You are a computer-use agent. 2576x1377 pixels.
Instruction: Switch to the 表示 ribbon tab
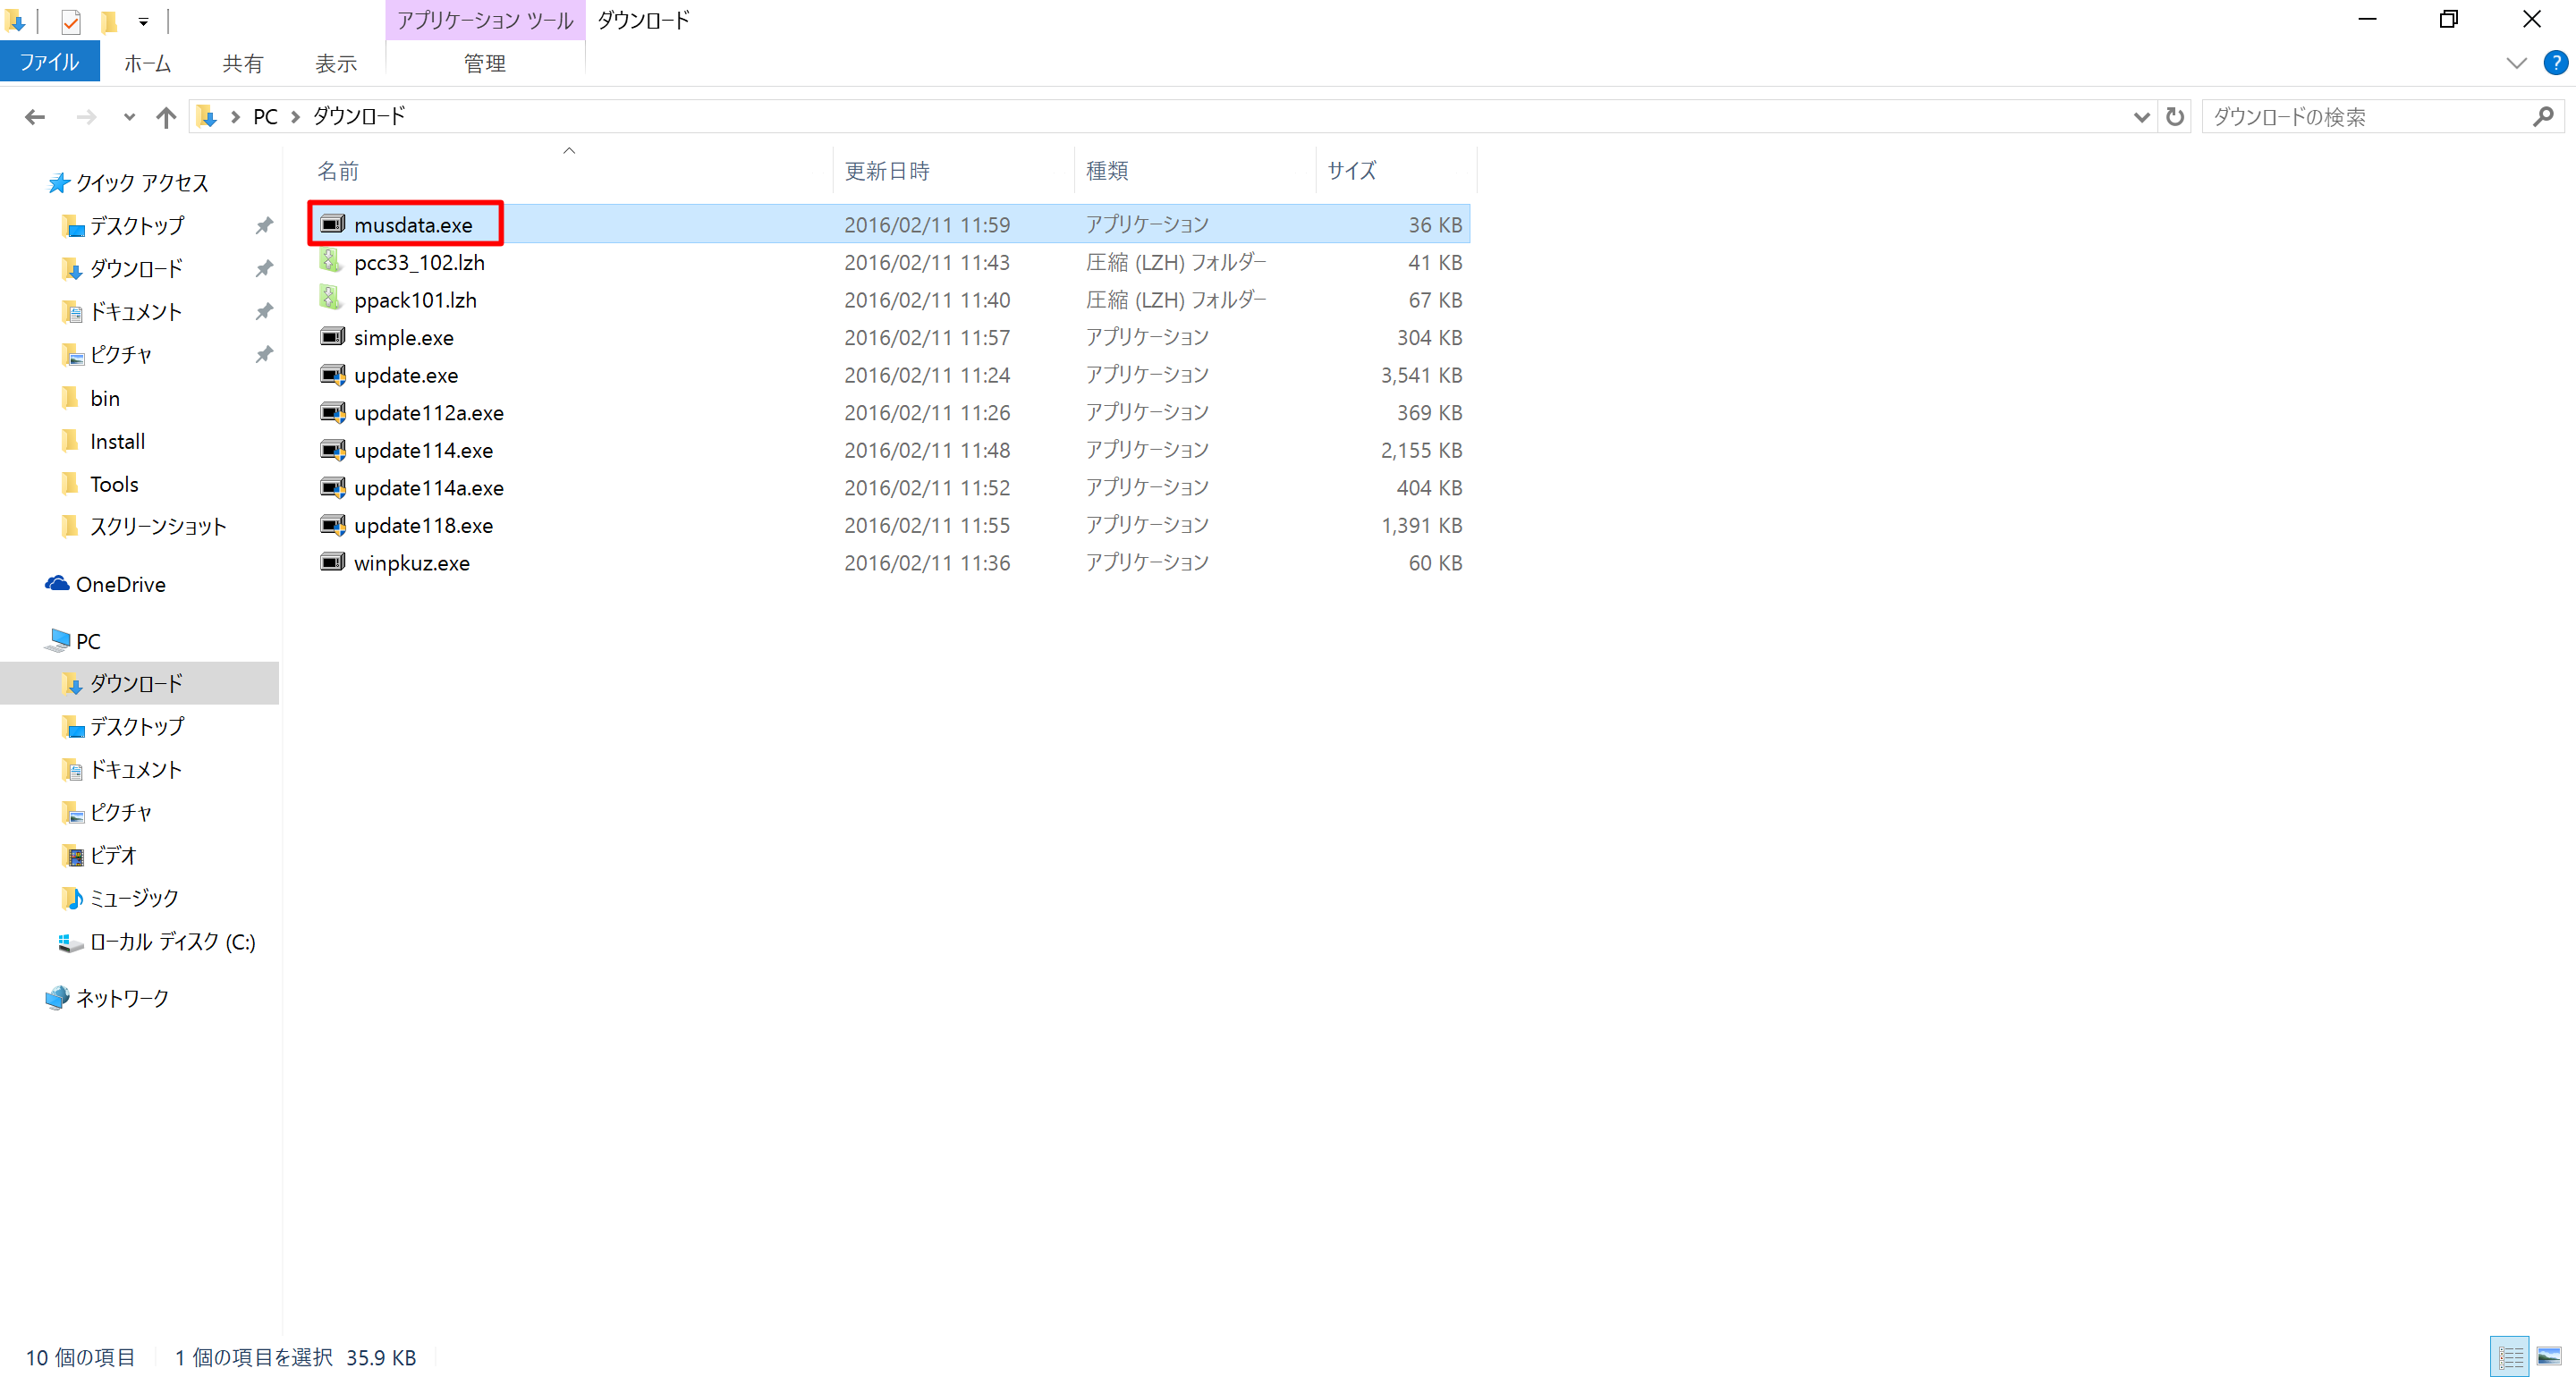click(336, 63)
